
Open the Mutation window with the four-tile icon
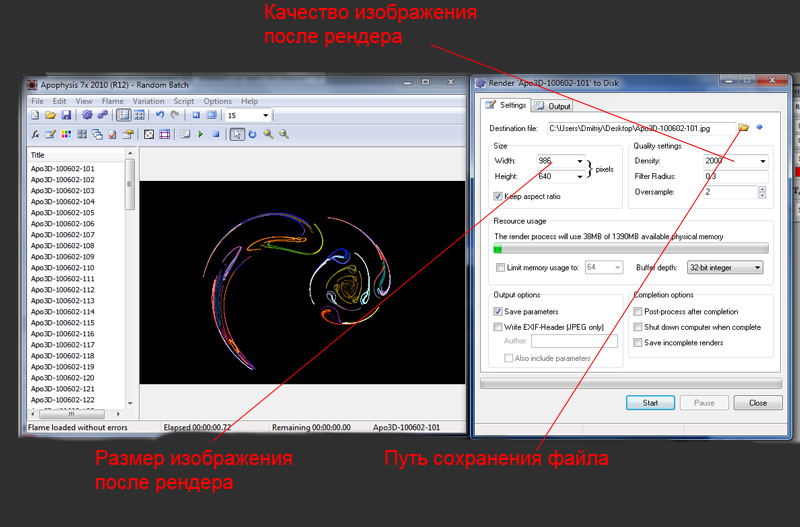(82, 135)
